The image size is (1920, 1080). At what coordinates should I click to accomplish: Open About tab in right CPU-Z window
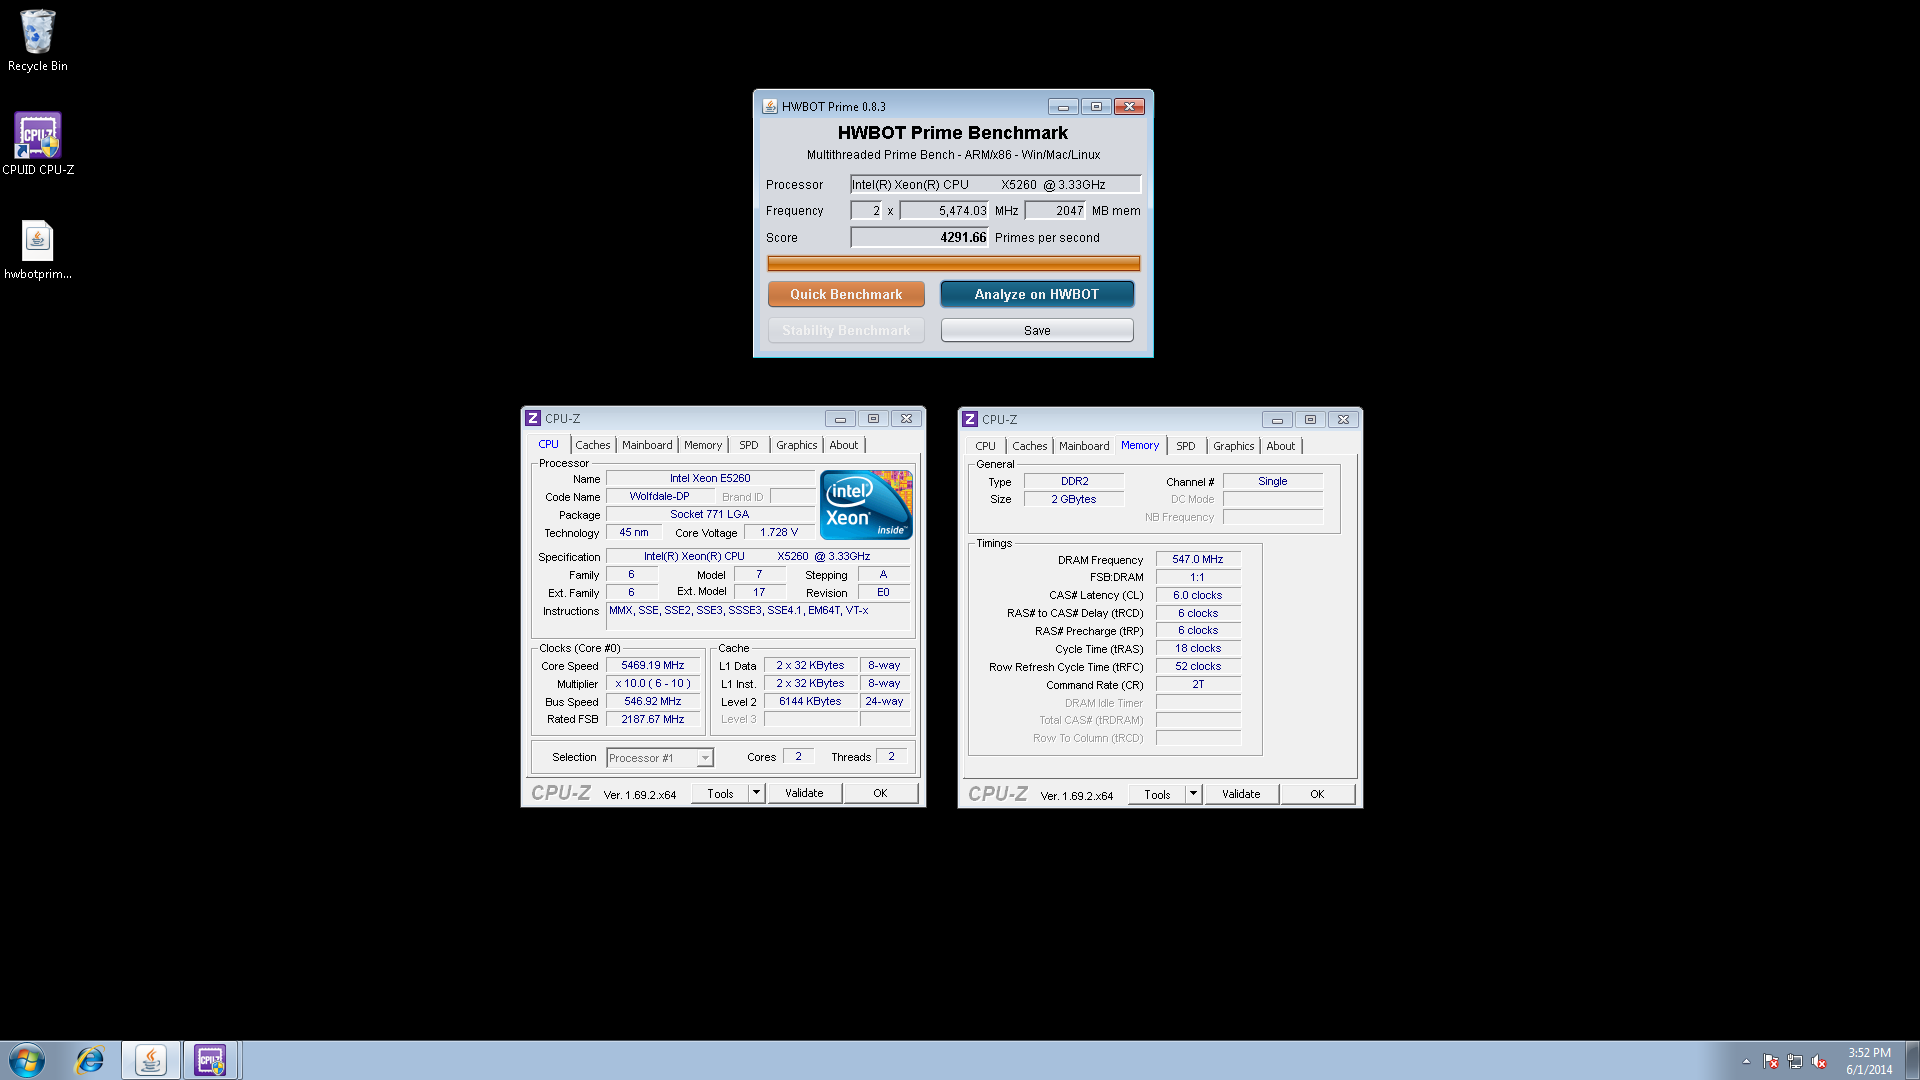[1280, 446]
